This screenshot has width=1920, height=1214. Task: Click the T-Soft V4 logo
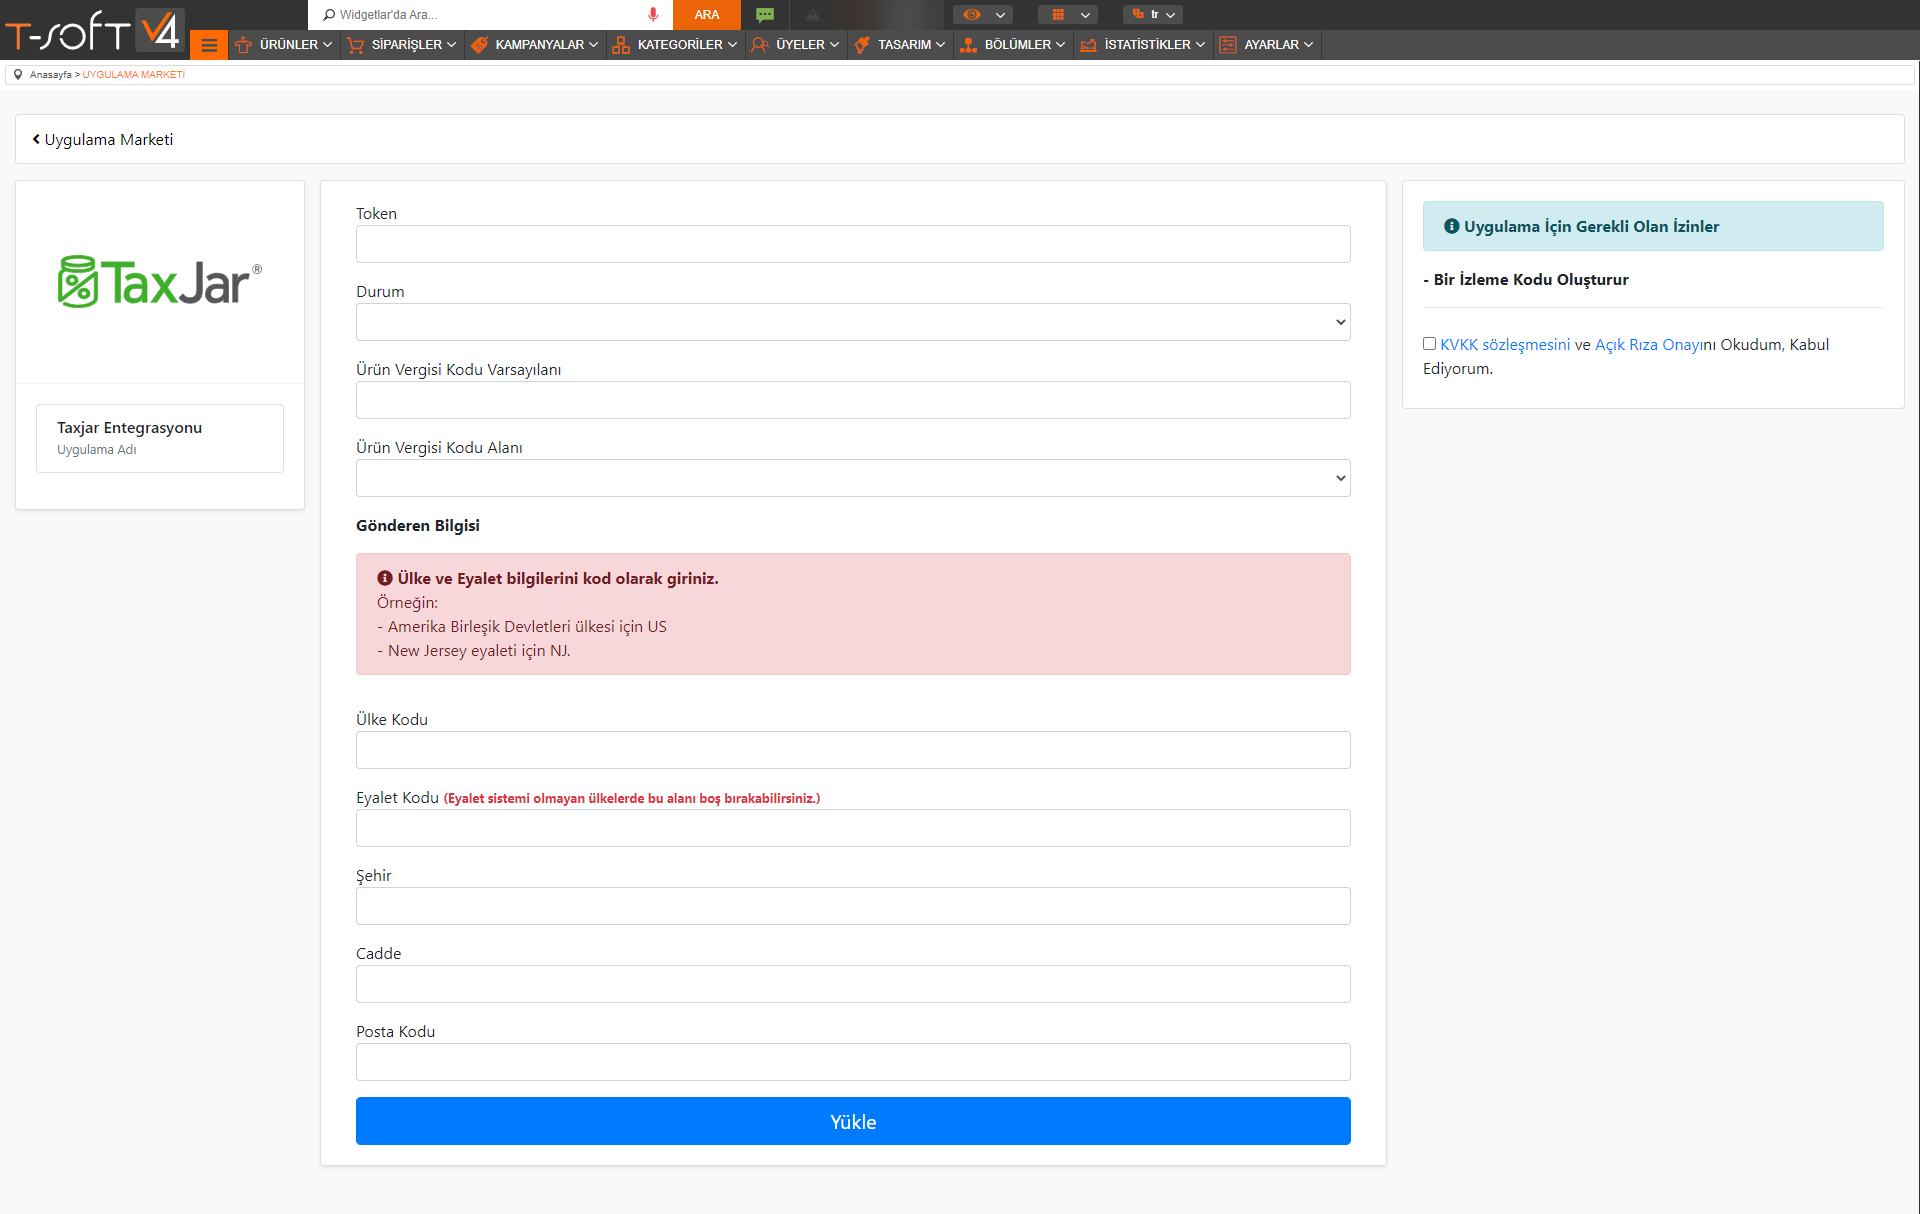click(93, 30)
